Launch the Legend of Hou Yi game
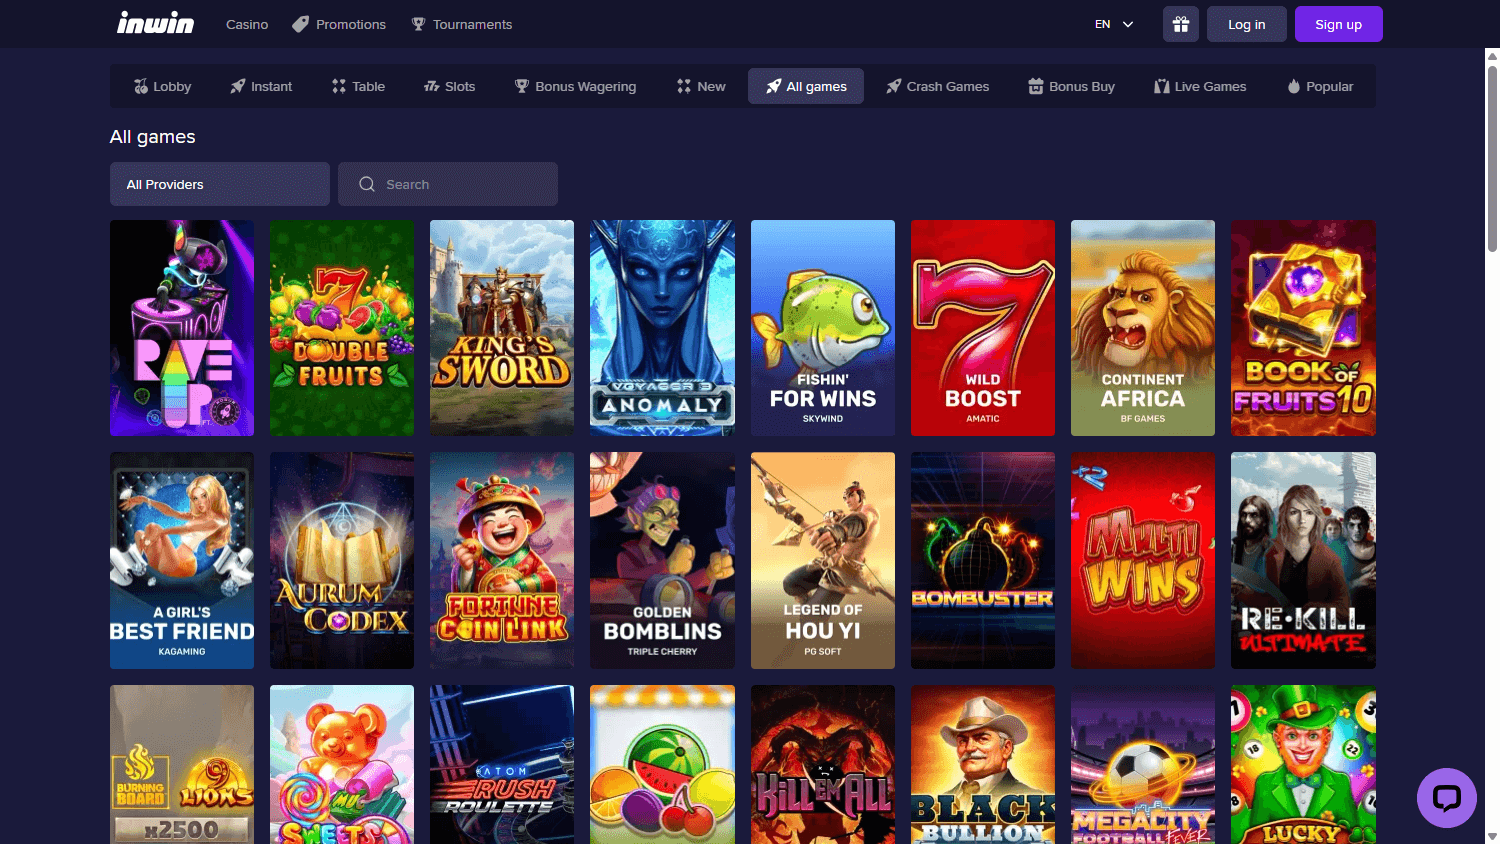The height and width of the screenshot is (844, 1500). point(822,560)
